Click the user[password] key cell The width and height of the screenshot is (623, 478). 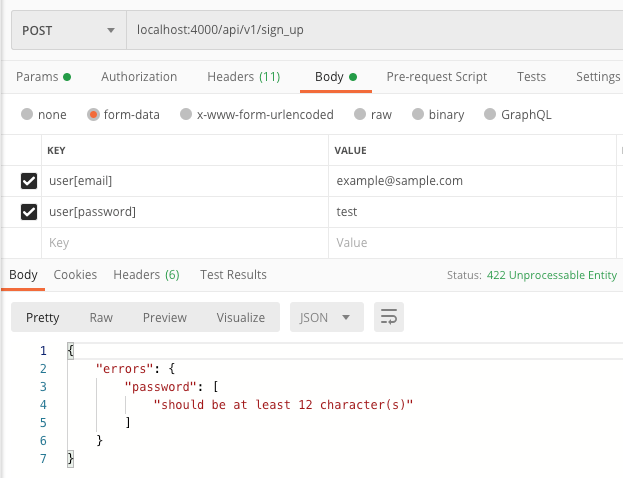tap(185, 212)
